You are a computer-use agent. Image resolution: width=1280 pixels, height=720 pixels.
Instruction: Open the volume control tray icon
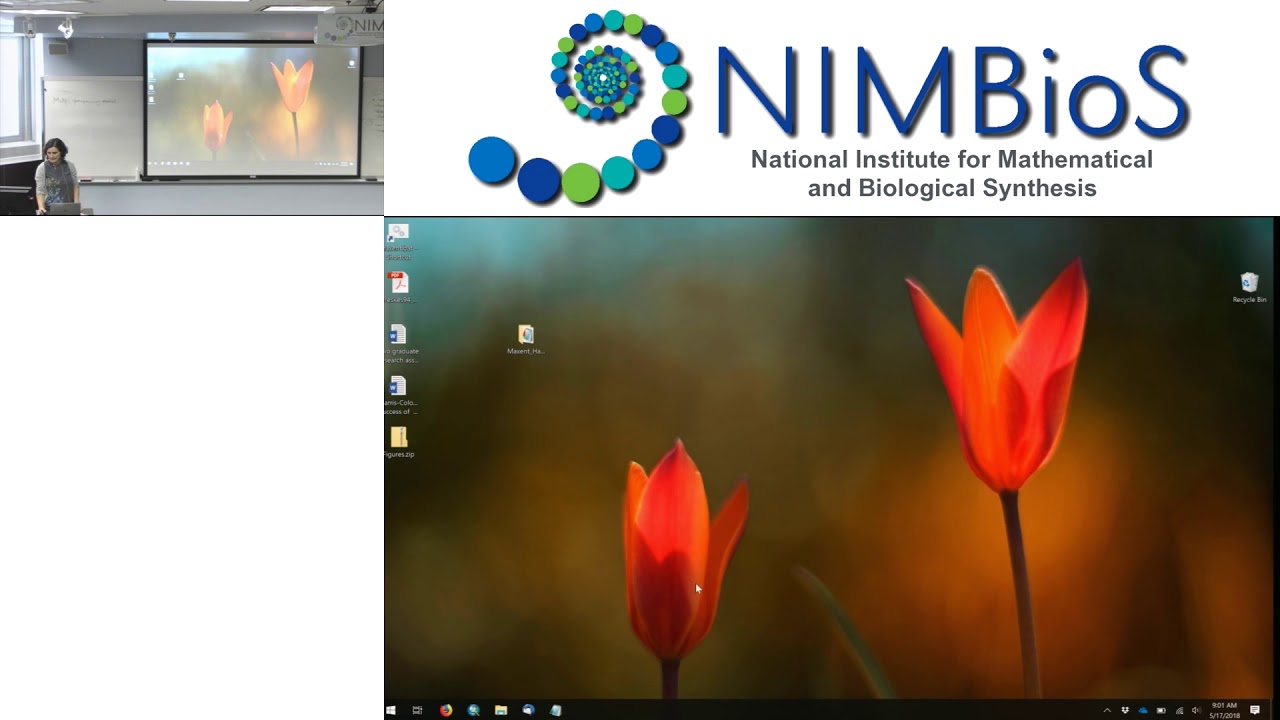(x=1196, y=710)
